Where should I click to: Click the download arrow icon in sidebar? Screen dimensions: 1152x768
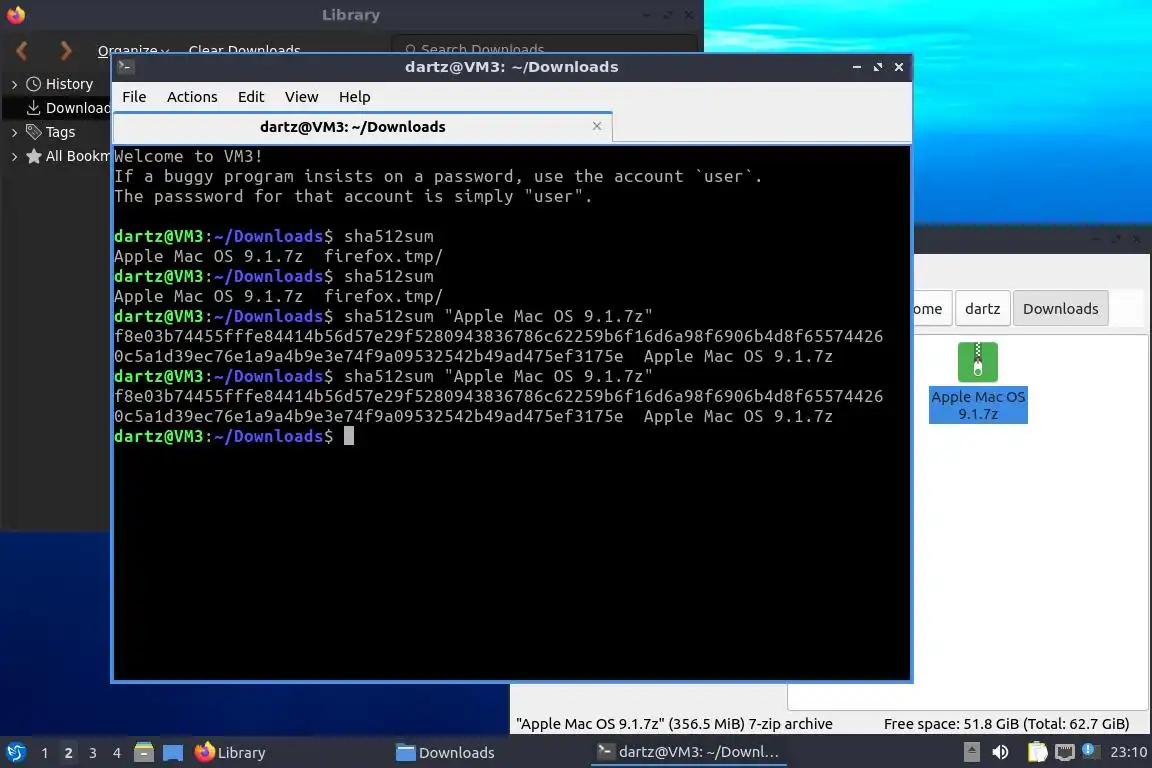point(34,108)
